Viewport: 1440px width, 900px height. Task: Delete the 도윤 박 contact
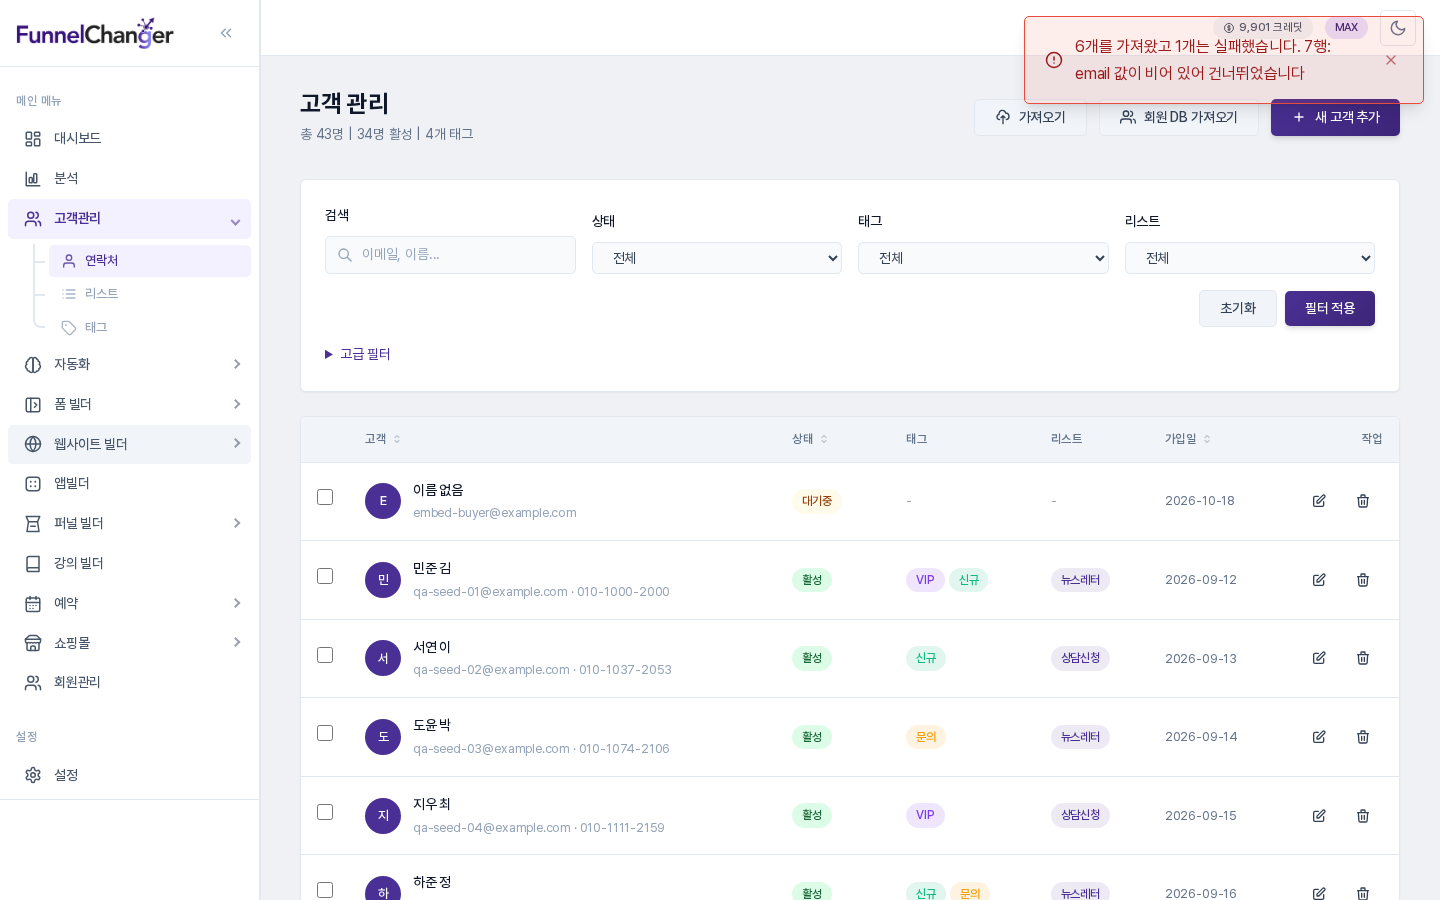click(x=1363, y=737)
